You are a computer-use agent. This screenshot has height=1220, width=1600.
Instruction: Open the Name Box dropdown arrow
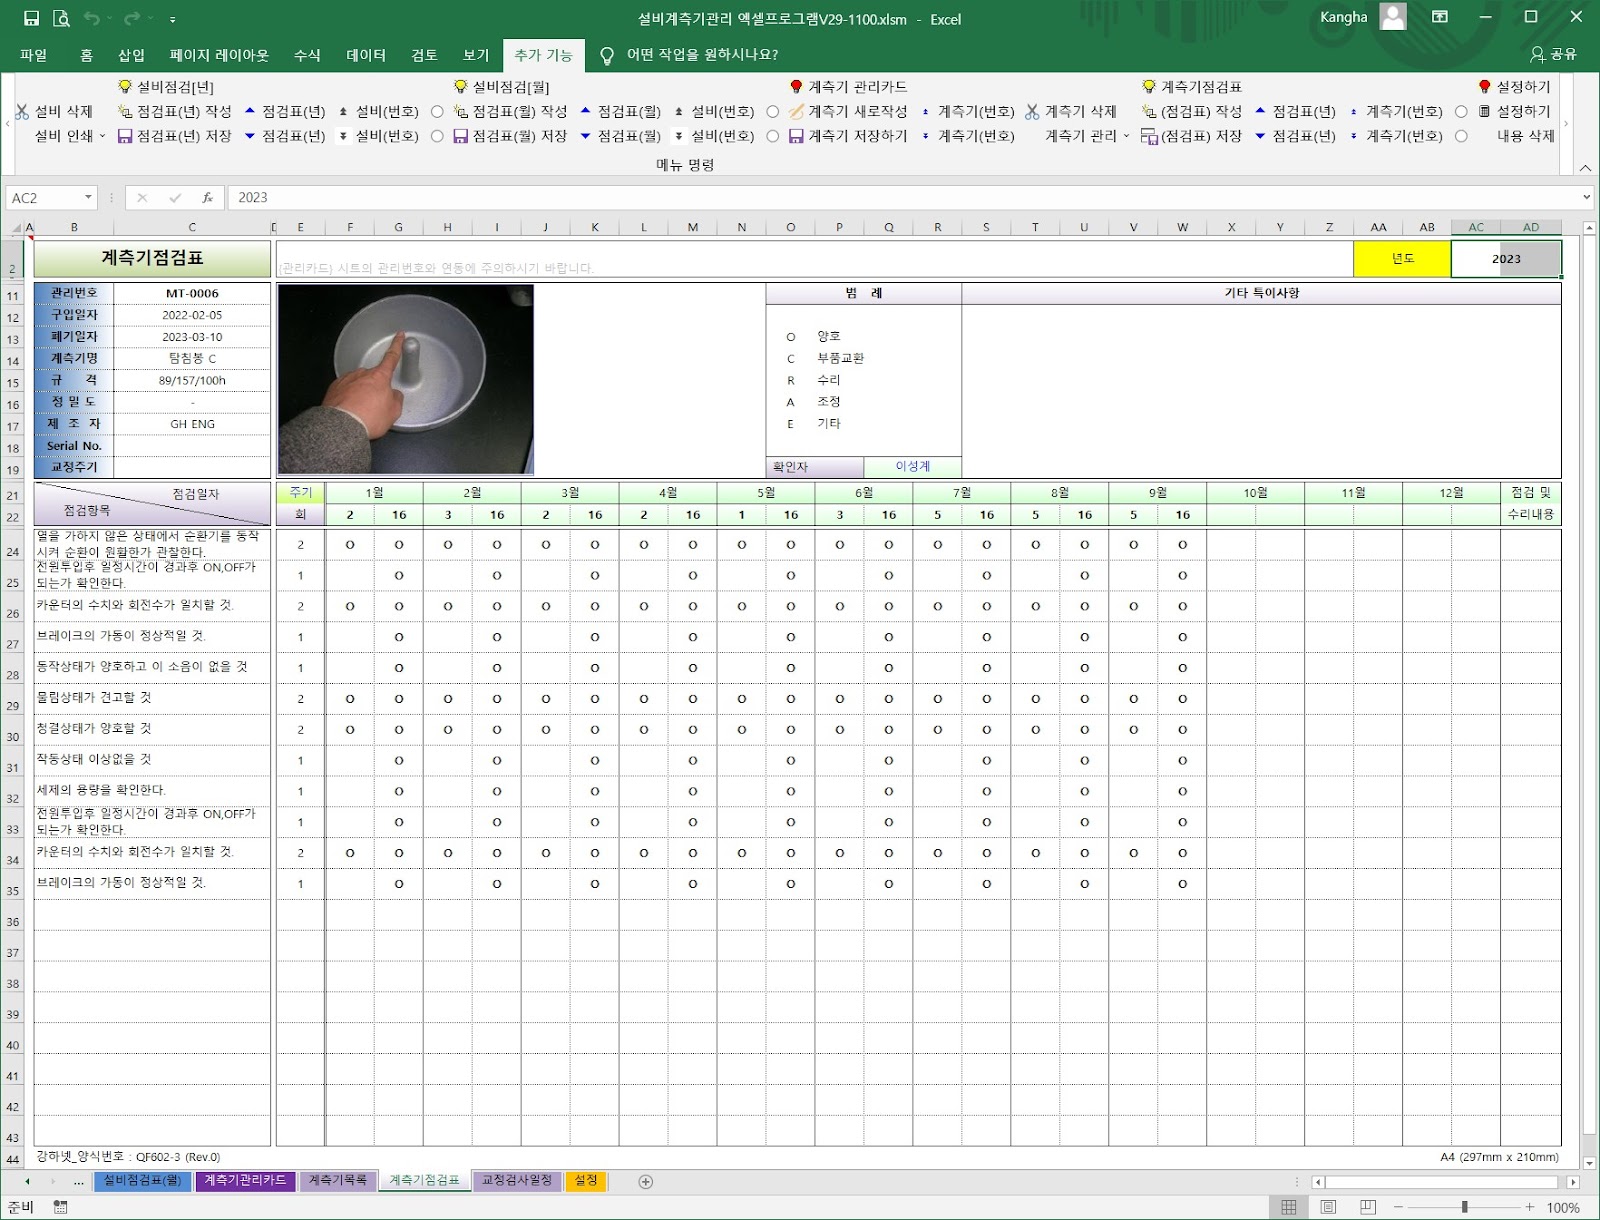tap(88, 198)
